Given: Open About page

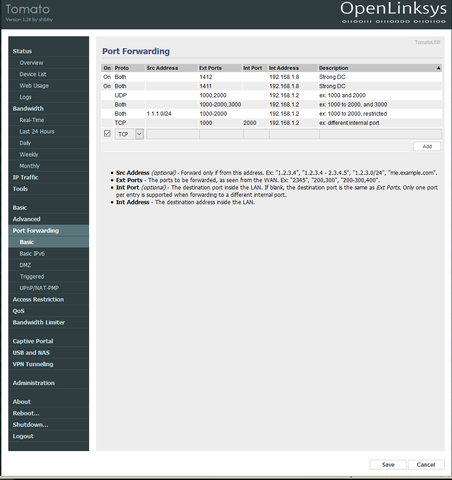Looking at the screenshot, I should [x=21, y=402].
